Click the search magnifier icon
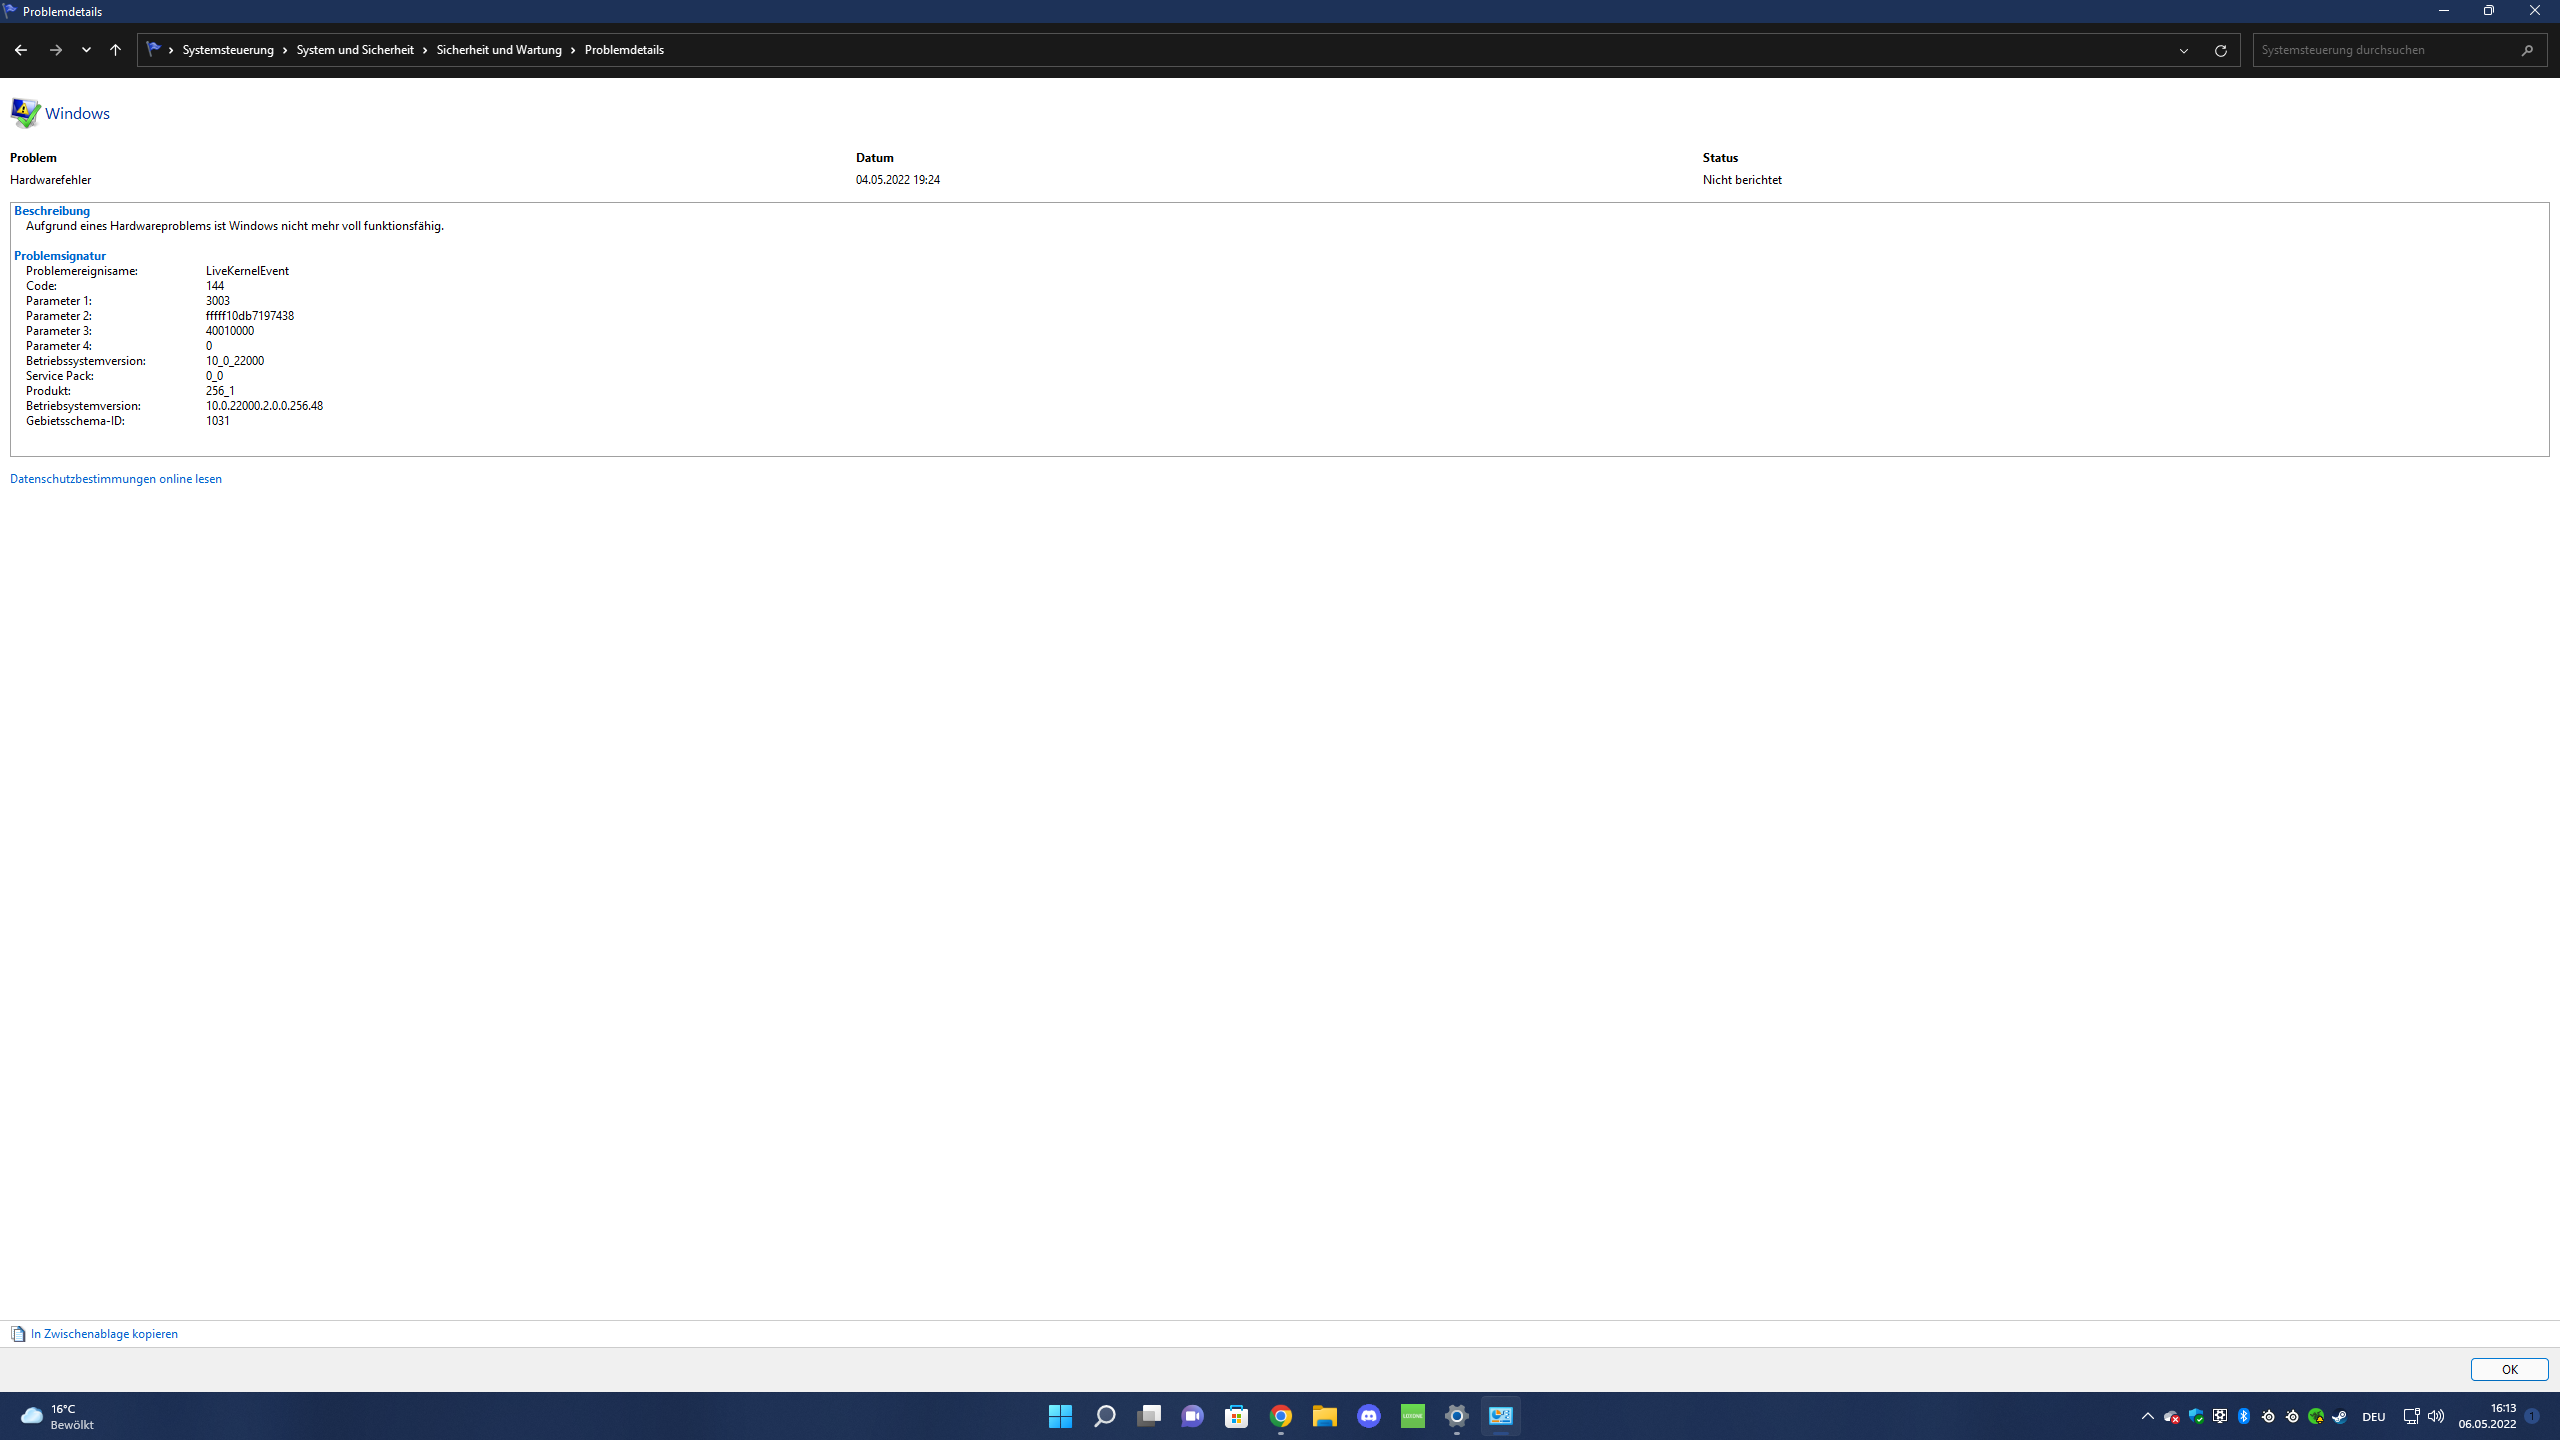The width and height of the screenshot is (2560, 1440). pyautogui.click(x=2527, y=50)
